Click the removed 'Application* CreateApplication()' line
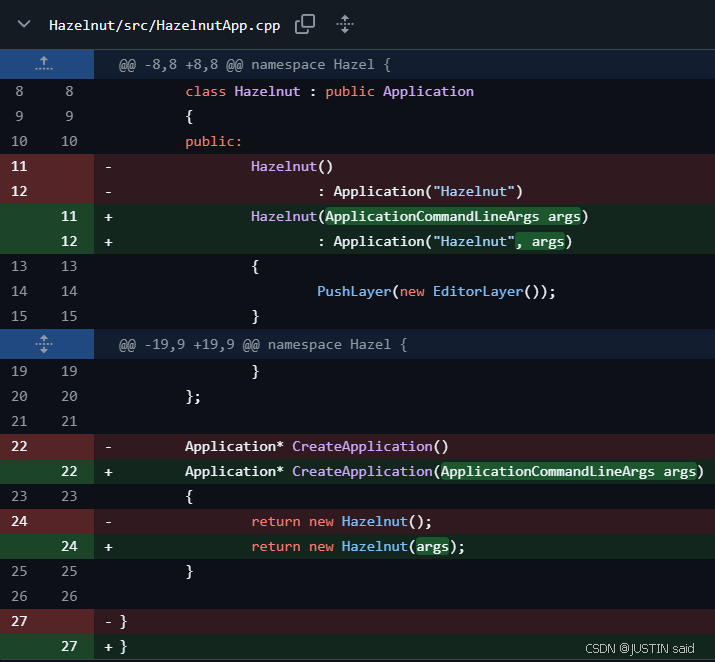This screenshot has height=662, width=715. pyautogui.click(x=316, y=446)
